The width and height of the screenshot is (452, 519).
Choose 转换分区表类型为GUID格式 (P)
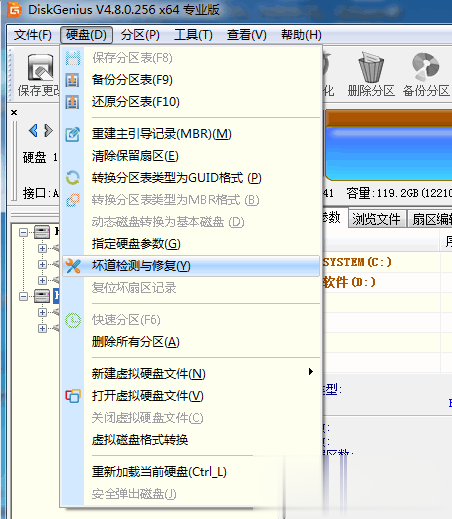191,178
